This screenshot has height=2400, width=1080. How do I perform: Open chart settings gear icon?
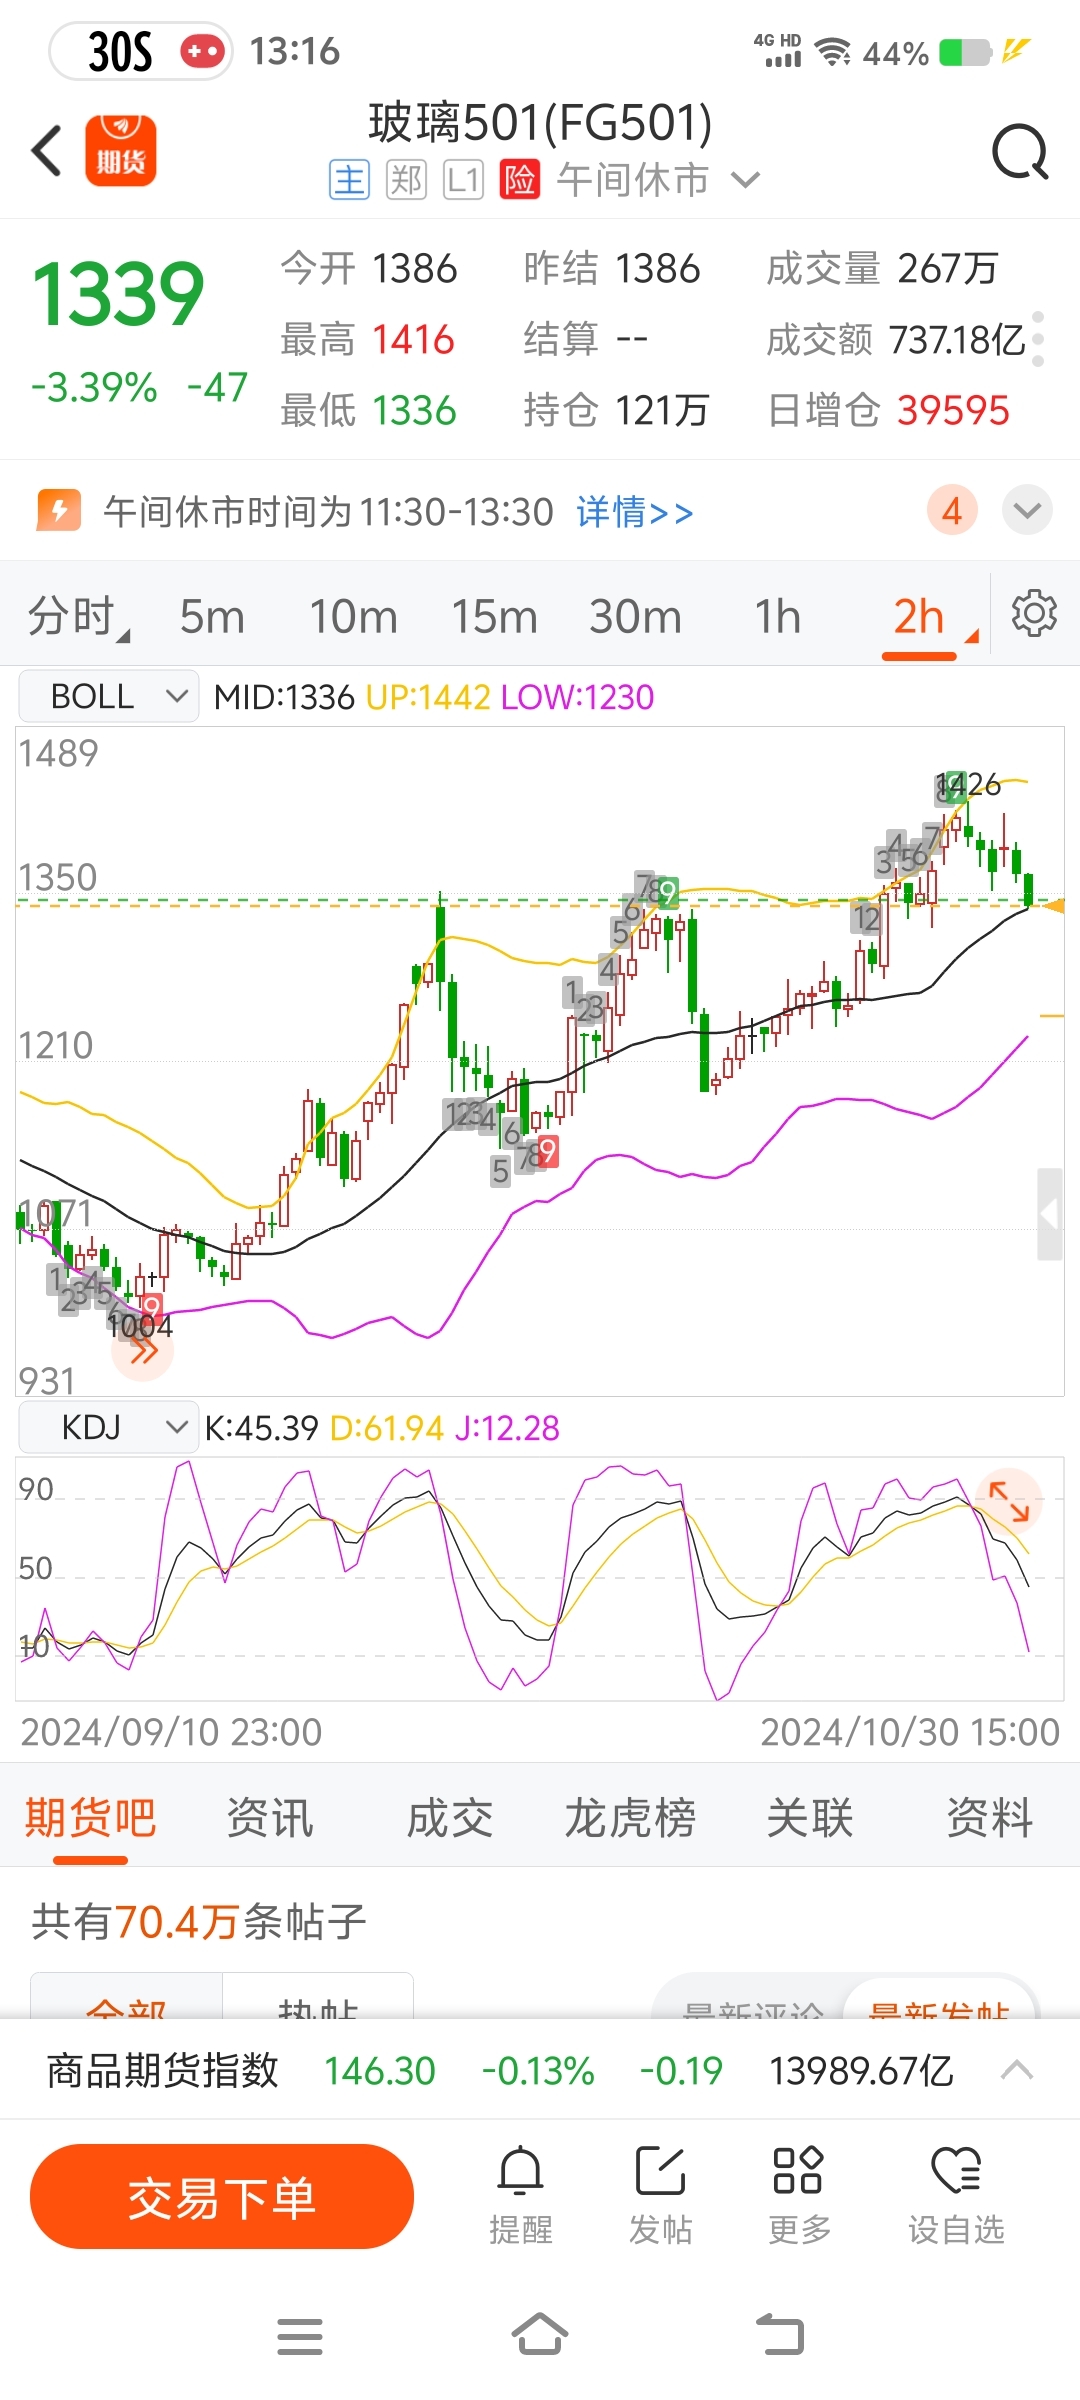coord(1034,614)
